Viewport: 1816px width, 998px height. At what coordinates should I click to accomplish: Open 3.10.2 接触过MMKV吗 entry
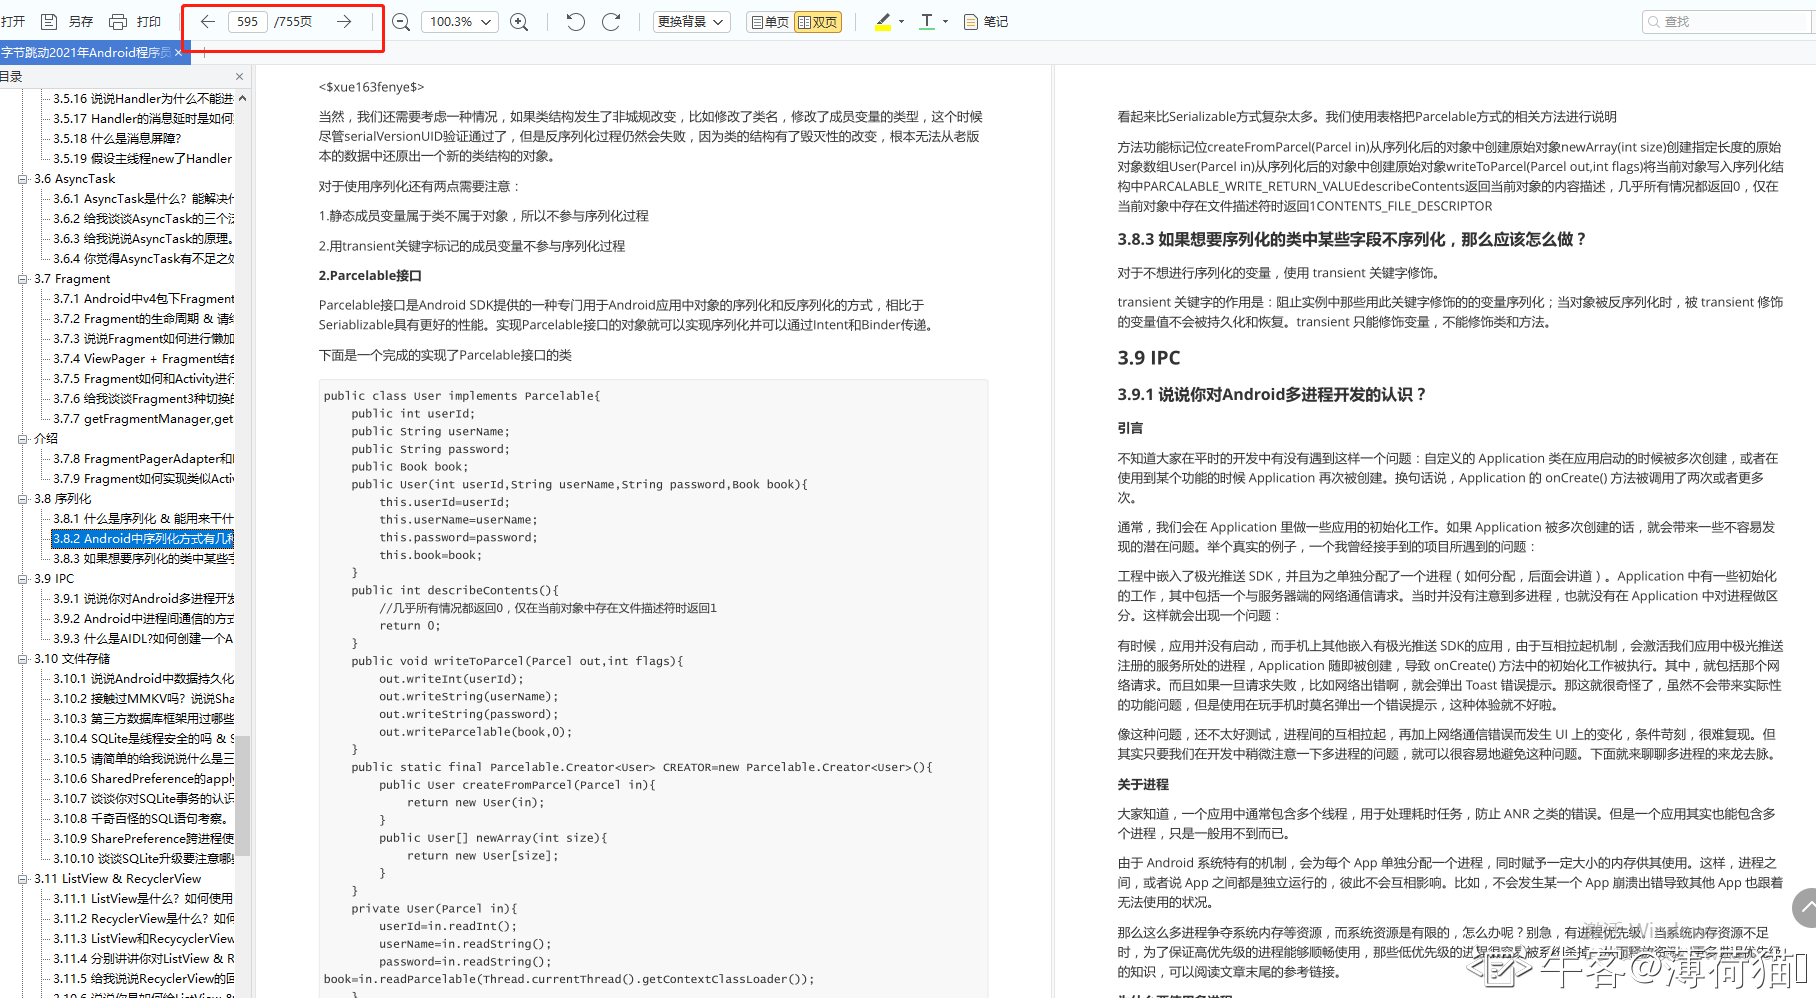point(143,699)
